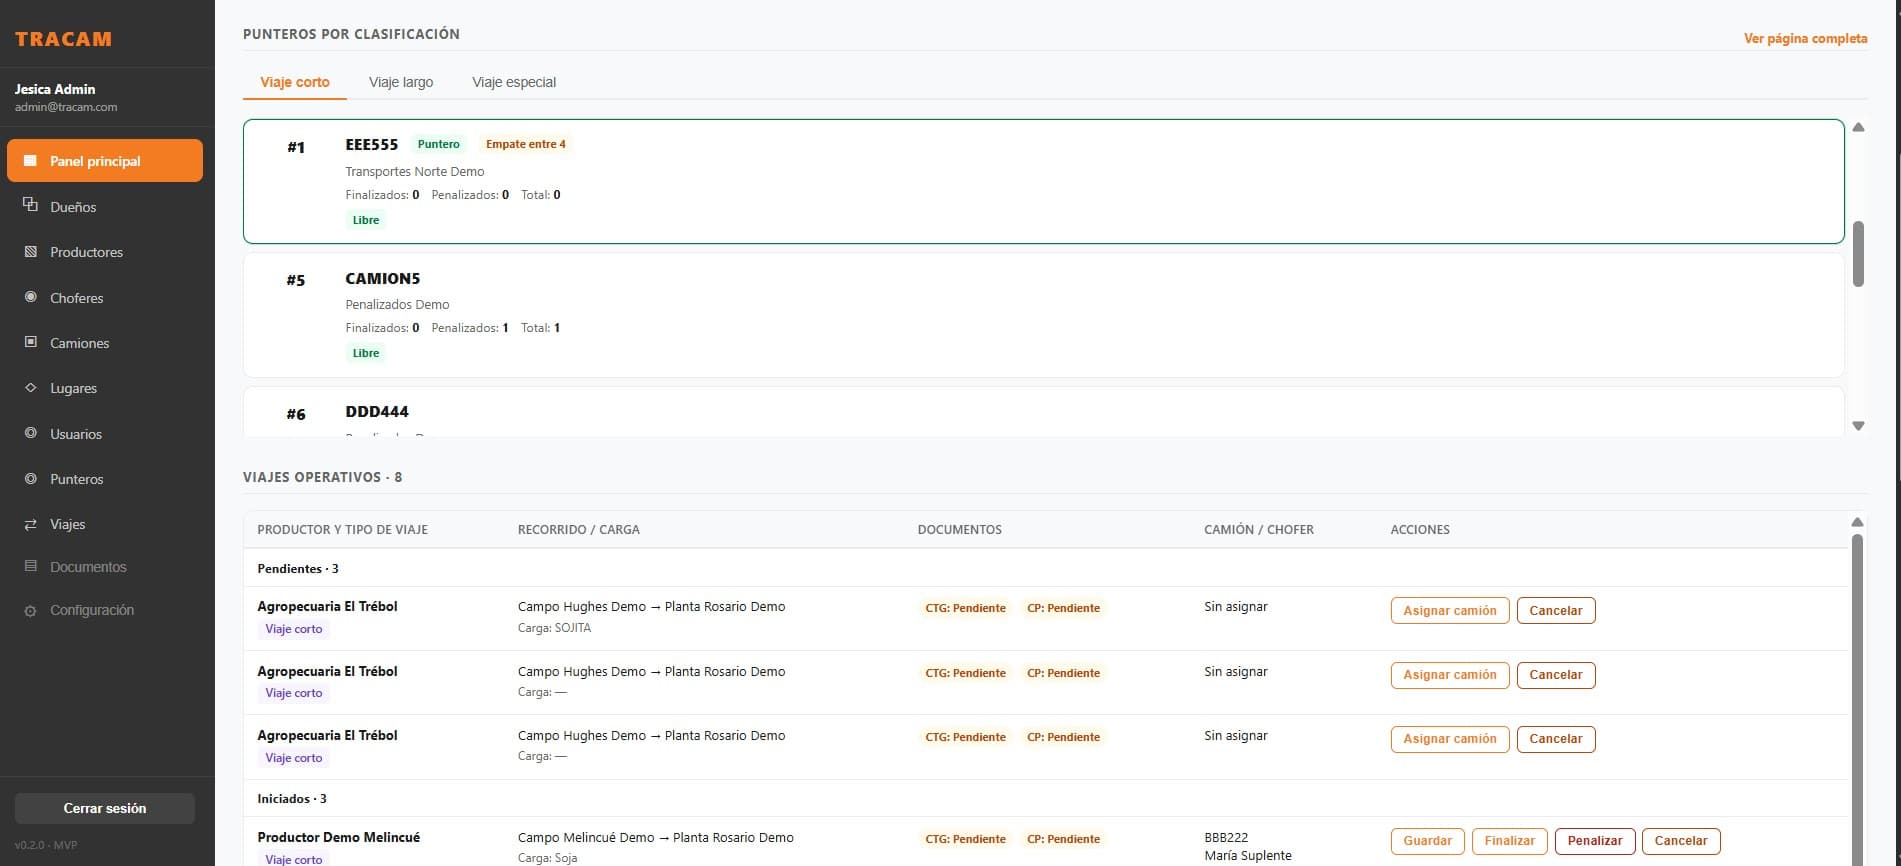This screenshot has height=866, width=1901.
Task: Select the EEE555 puntero card
Action: pyautogui.click(x=1043, y=181)
